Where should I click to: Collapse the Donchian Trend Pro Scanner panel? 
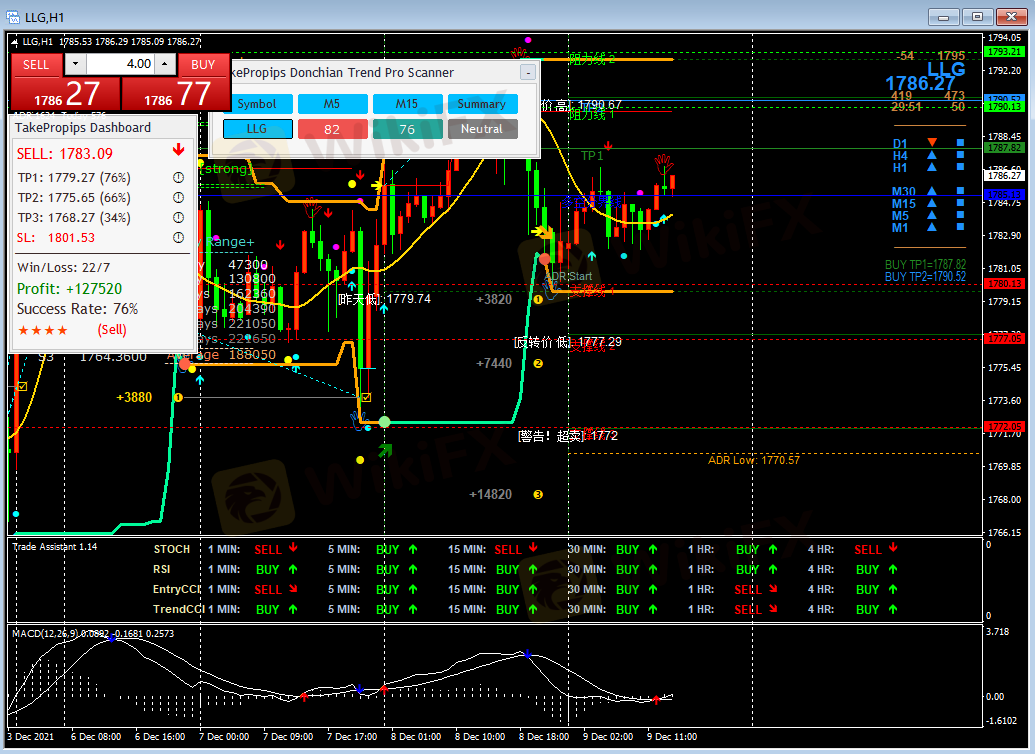pos(528,73)
